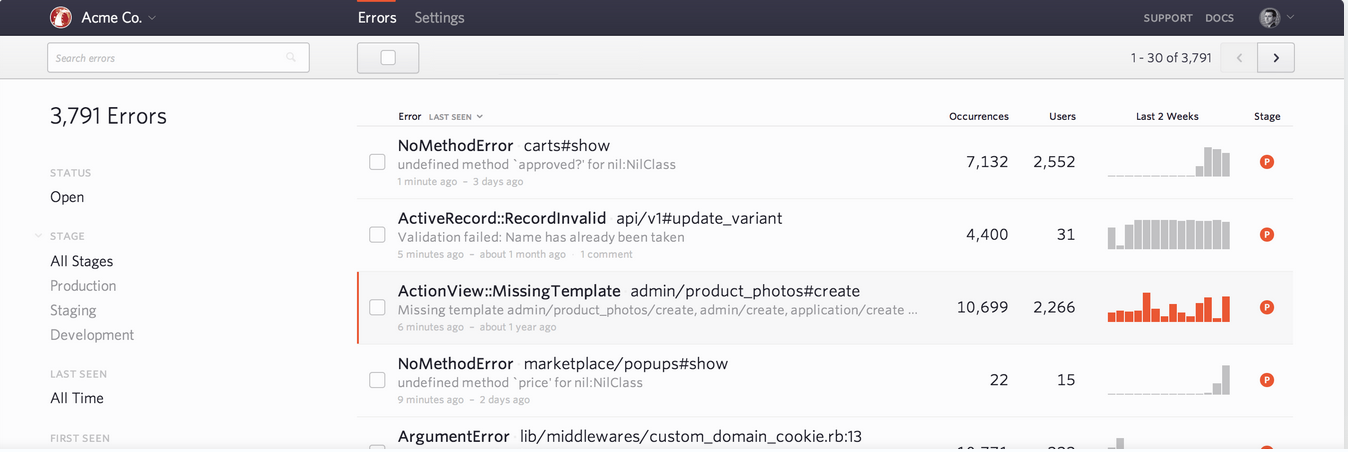Check the marketplace/popups#show row checkbox

(377, 380)
